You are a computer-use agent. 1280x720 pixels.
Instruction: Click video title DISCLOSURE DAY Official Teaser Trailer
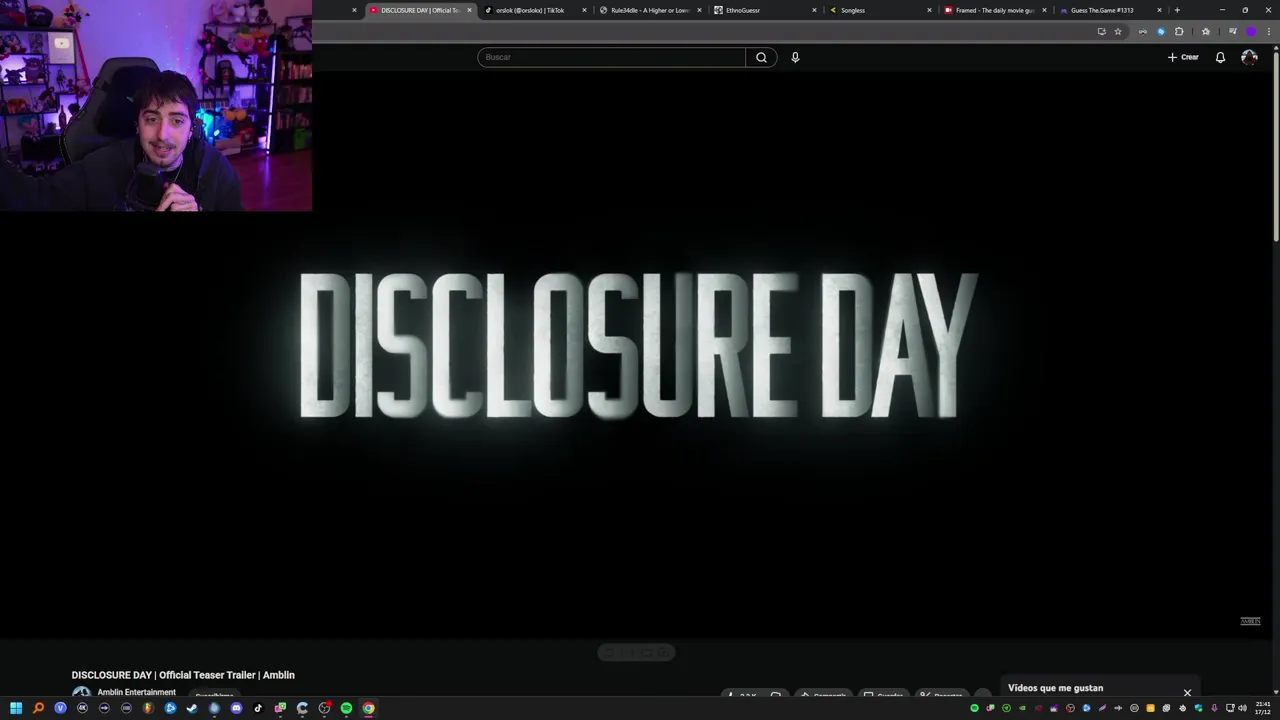[x=183, y=675]
